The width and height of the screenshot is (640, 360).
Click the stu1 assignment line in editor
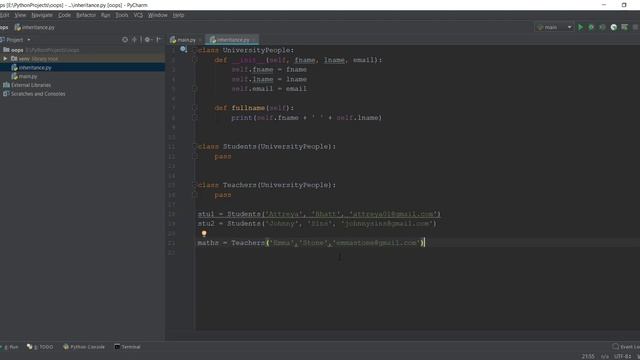click(x=319, y=214)
